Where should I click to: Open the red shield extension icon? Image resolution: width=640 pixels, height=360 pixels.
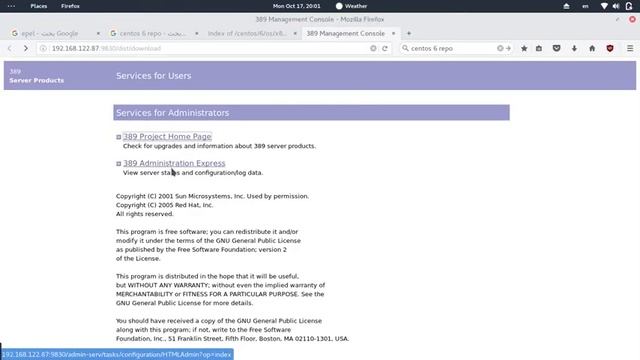[610, 48]
